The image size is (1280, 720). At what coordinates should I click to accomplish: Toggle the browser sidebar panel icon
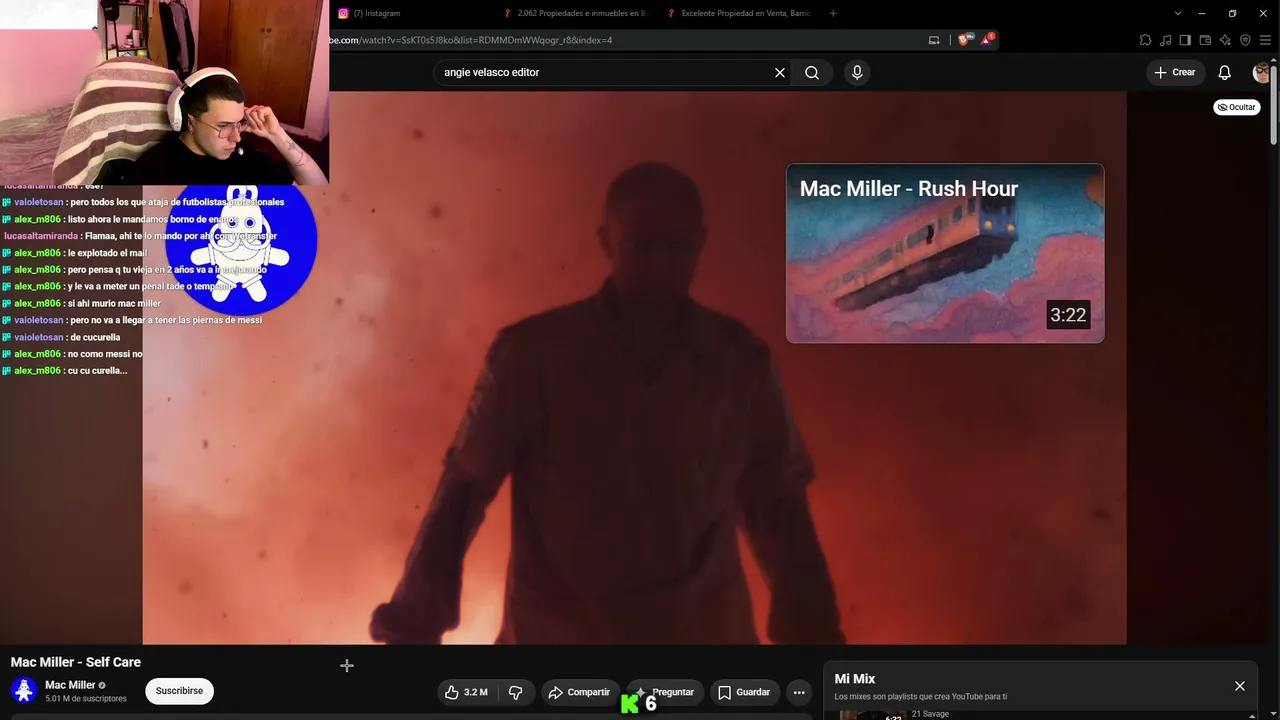tap(1185, 40)
